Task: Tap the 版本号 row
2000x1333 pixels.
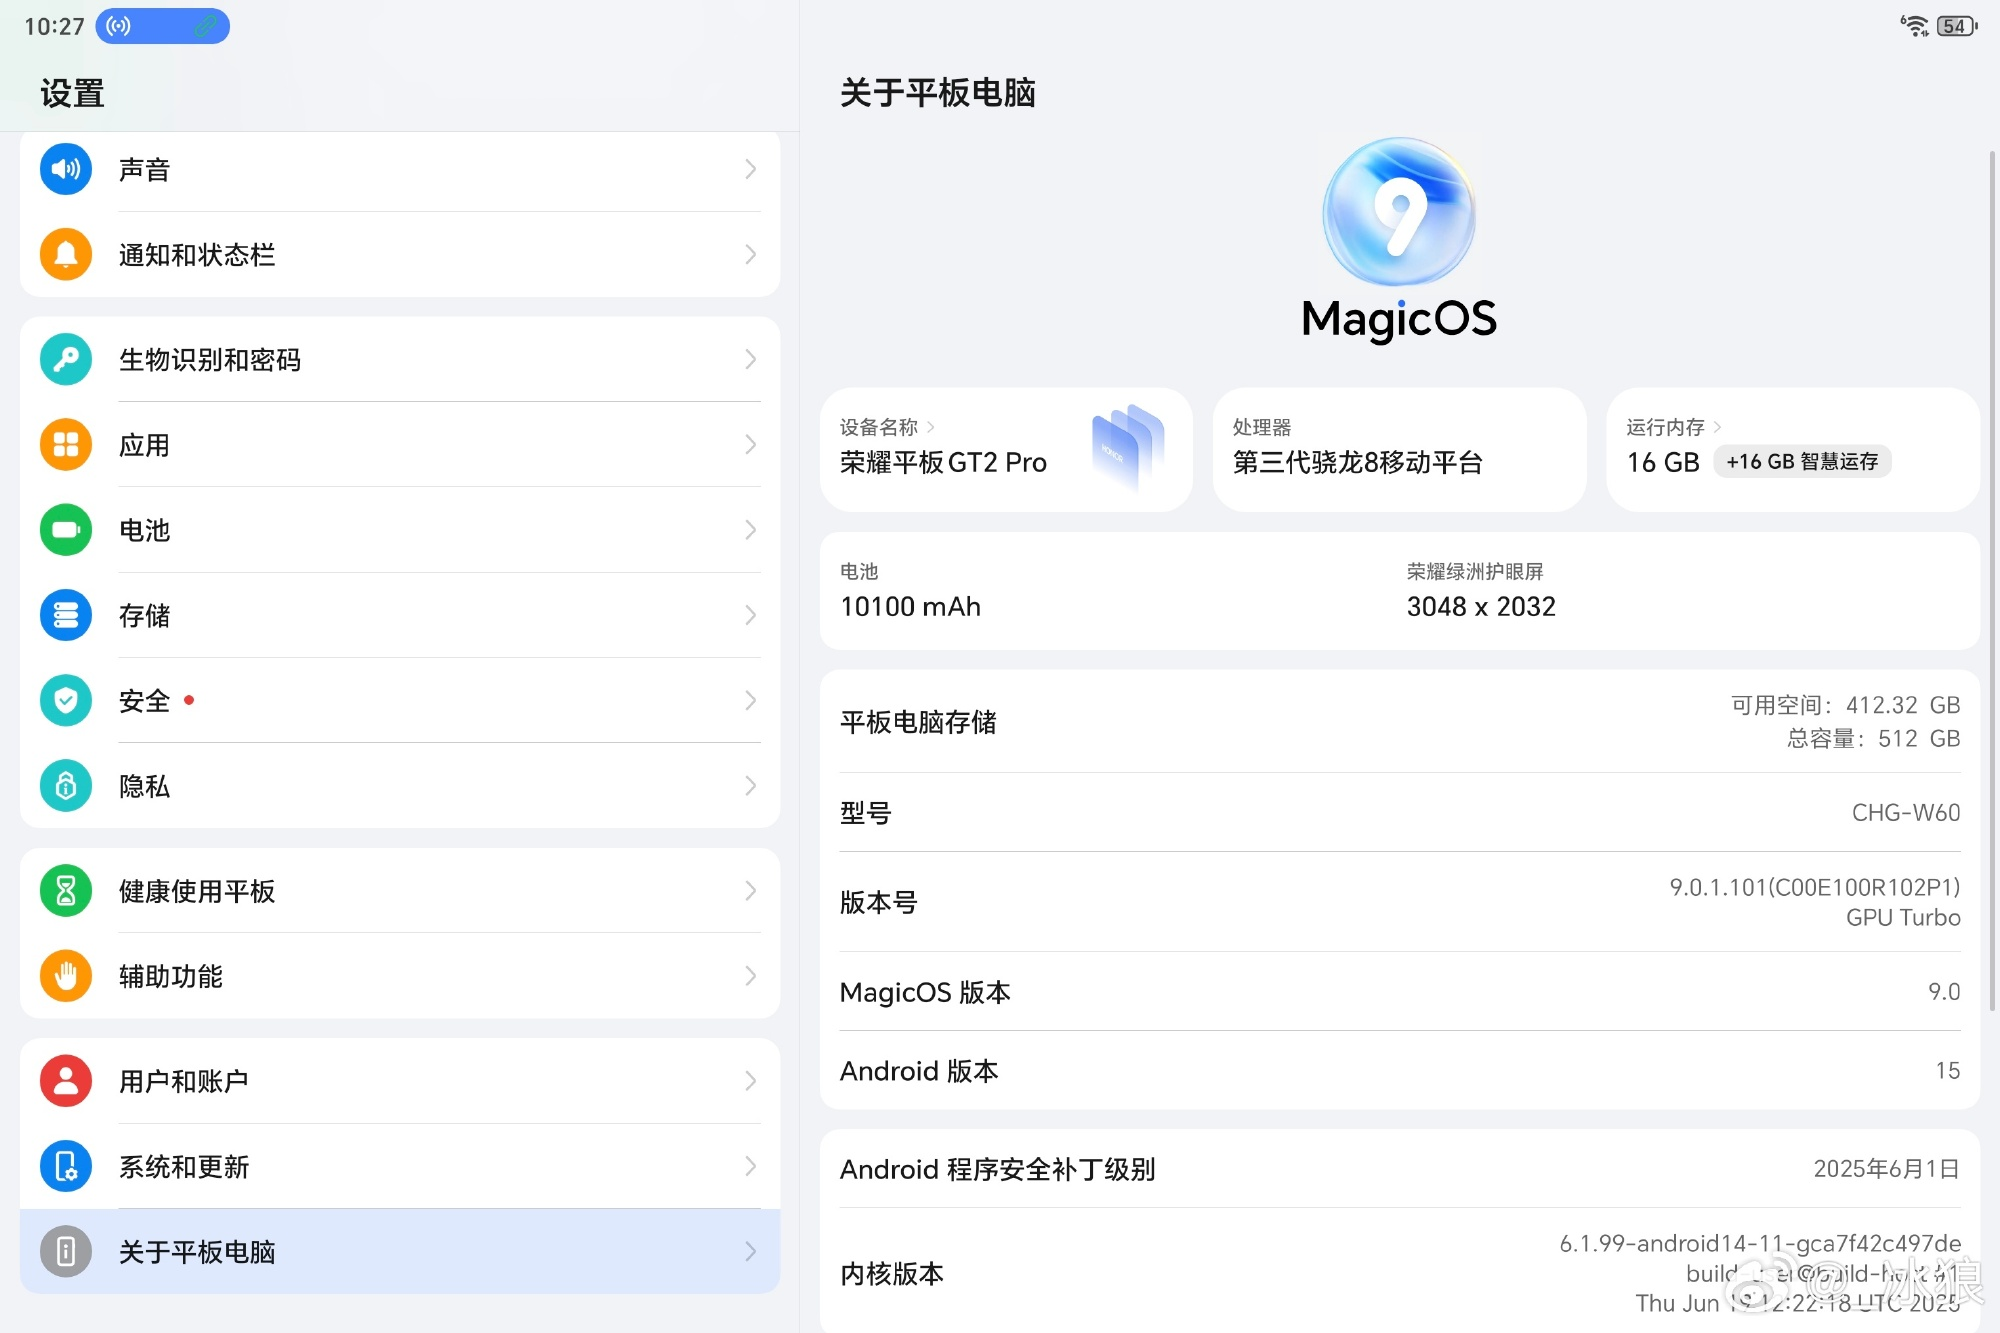Action: click(x=1400, y=902)
